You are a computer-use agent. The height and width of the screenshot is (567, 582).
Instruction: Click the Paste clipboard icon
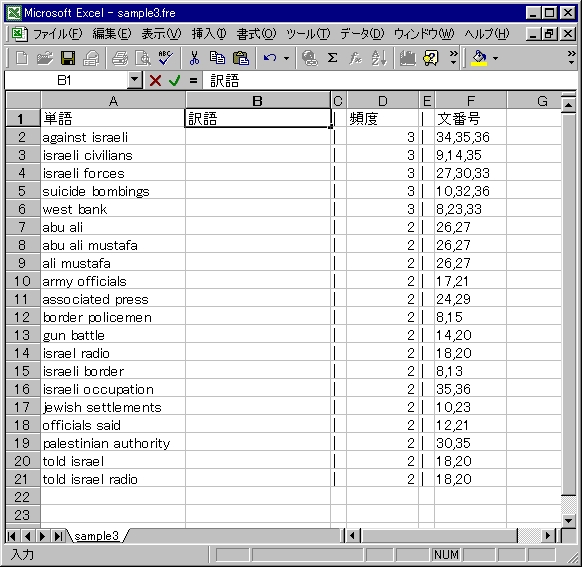(241, 58)
